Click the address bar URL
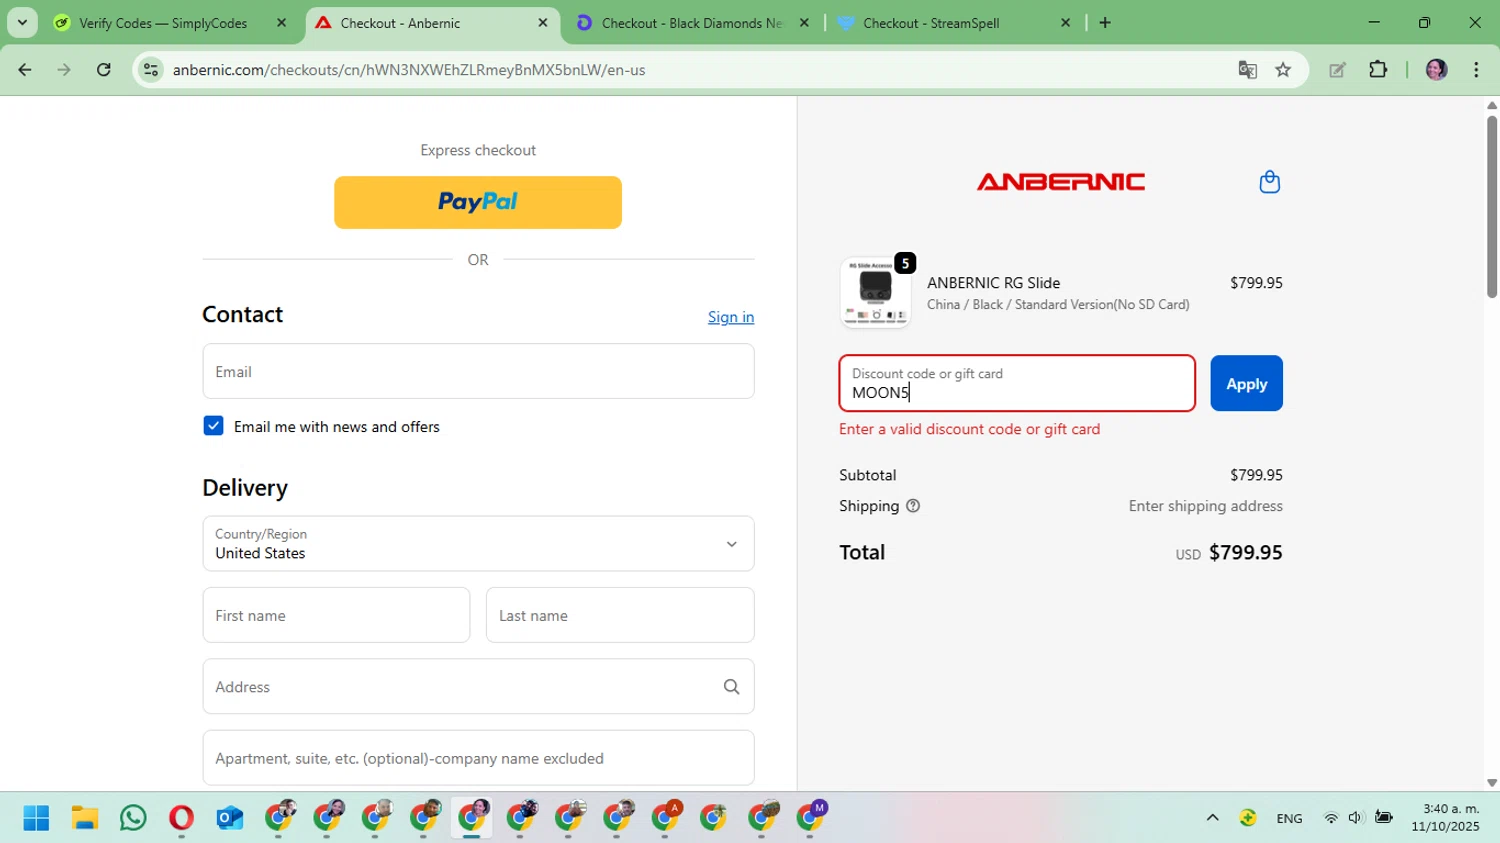The image size is (1500, 843). (x=409, y=70)
